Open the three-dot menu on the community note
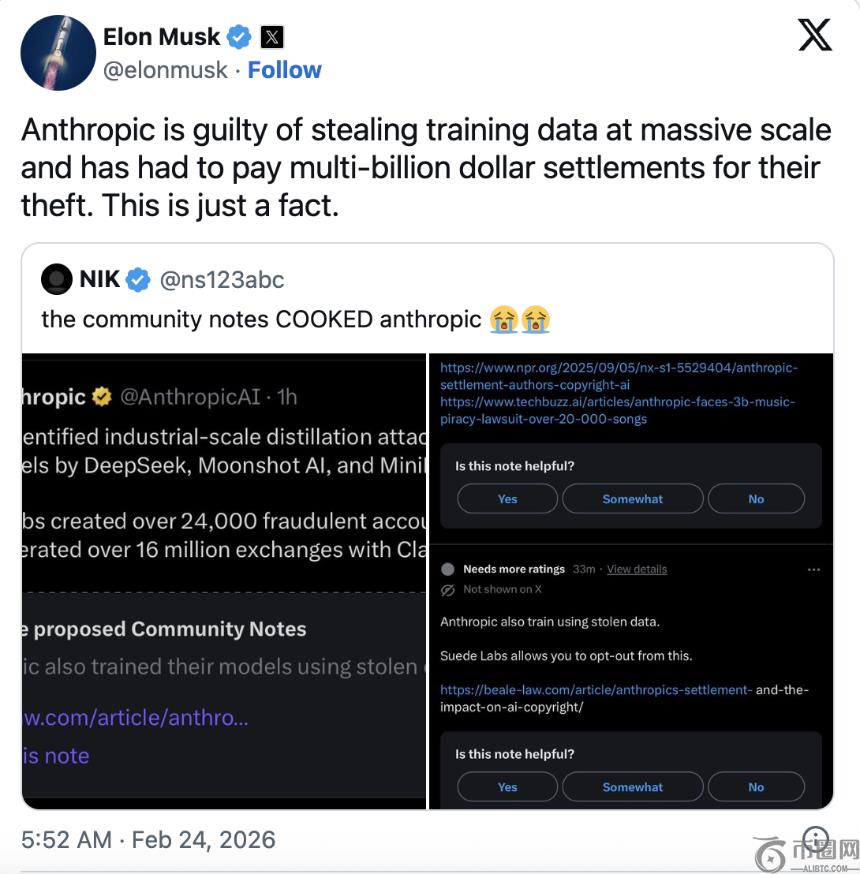Screen dimensions: 860x874 [x=813, y=569]
